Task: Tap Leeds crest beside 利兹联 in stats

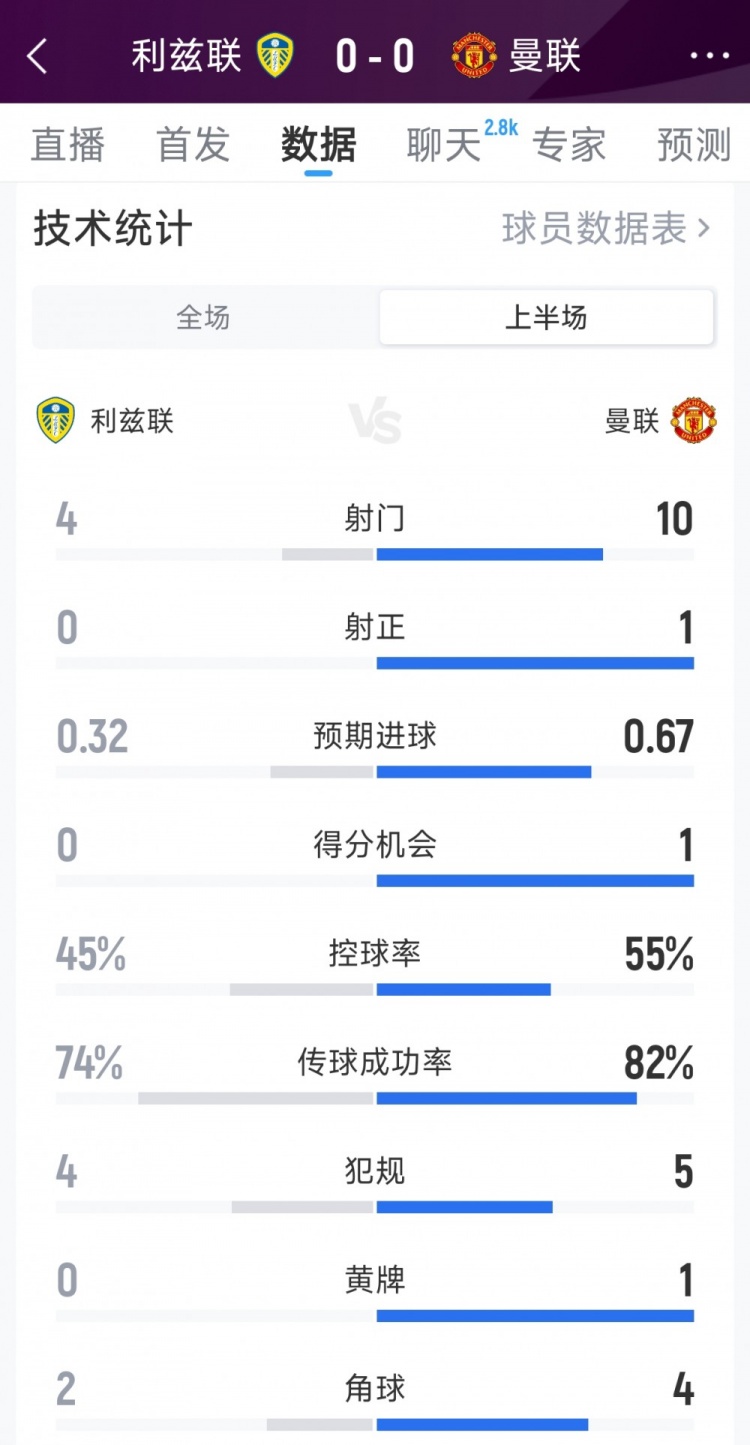Action: point(56,420)
